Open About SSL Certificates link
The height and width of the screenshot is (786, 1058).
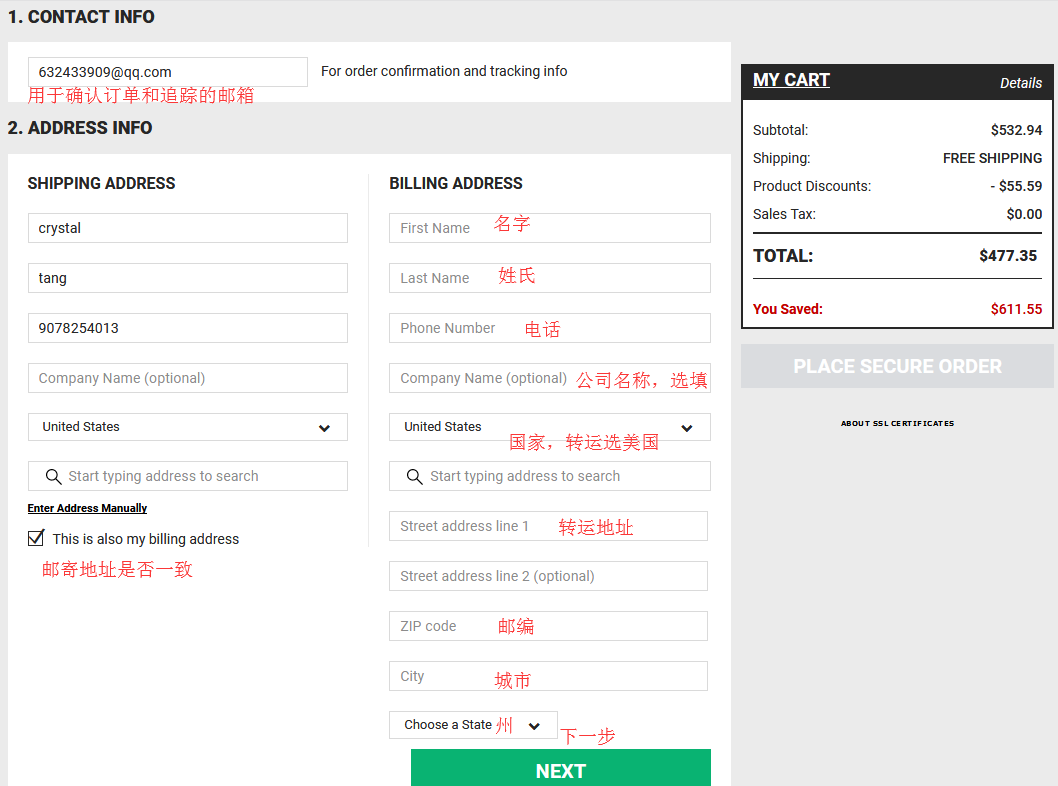point(897,423)
